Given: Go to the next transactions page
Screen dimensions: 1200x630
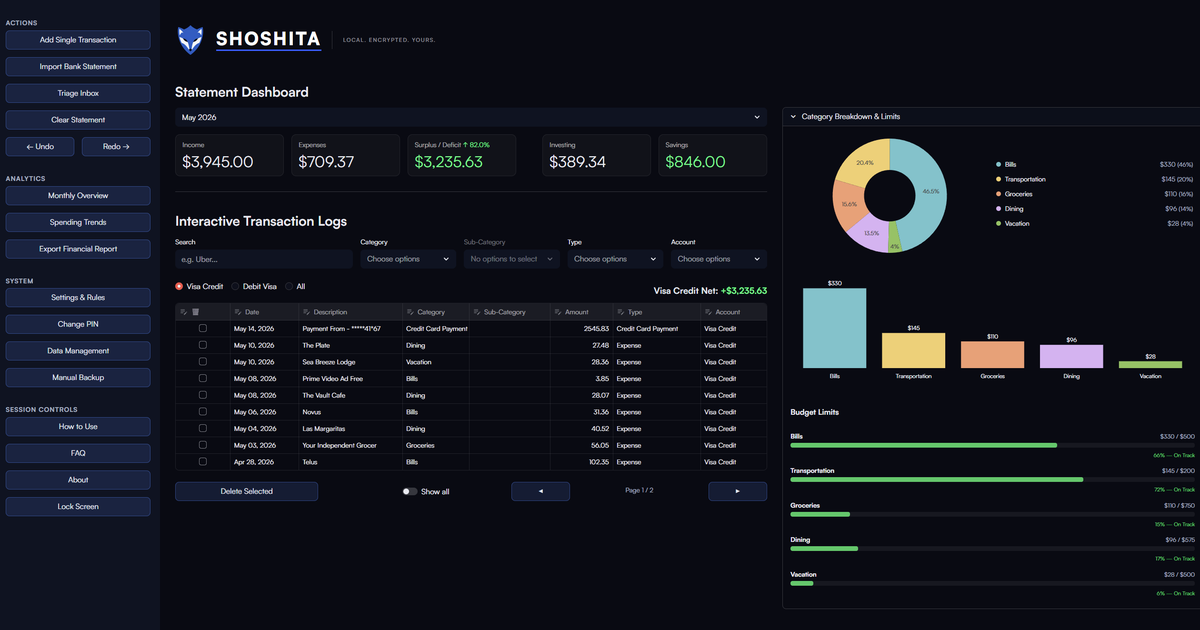Looking at the screenshot, I should (738, 492).
